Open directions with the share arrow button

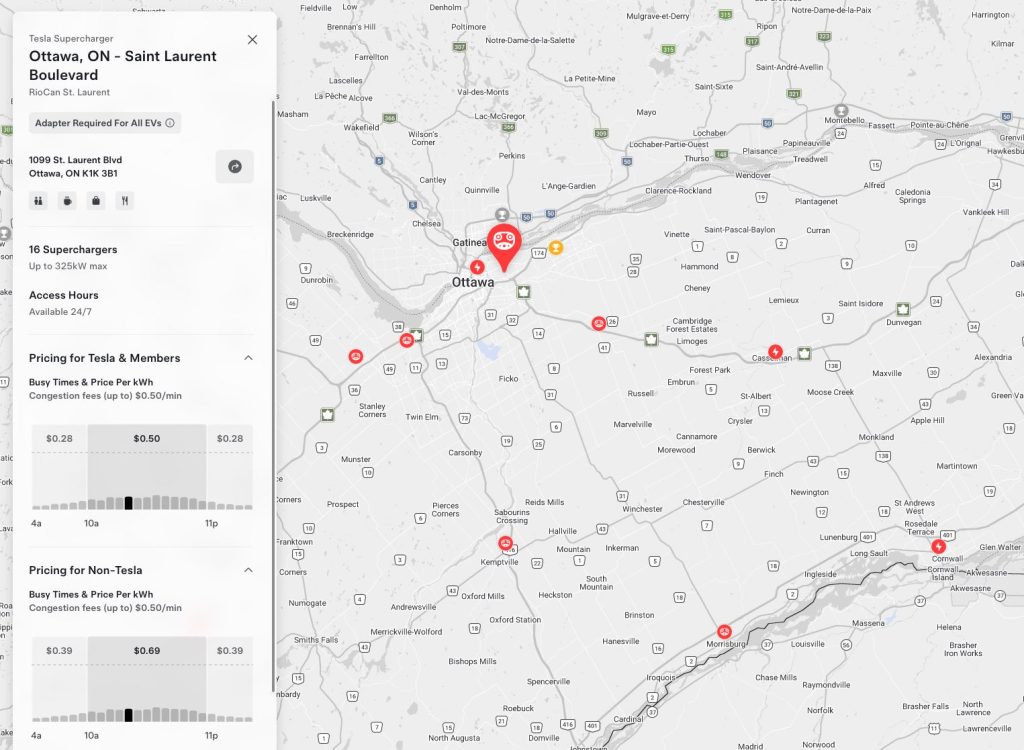(x=234, y=167)
